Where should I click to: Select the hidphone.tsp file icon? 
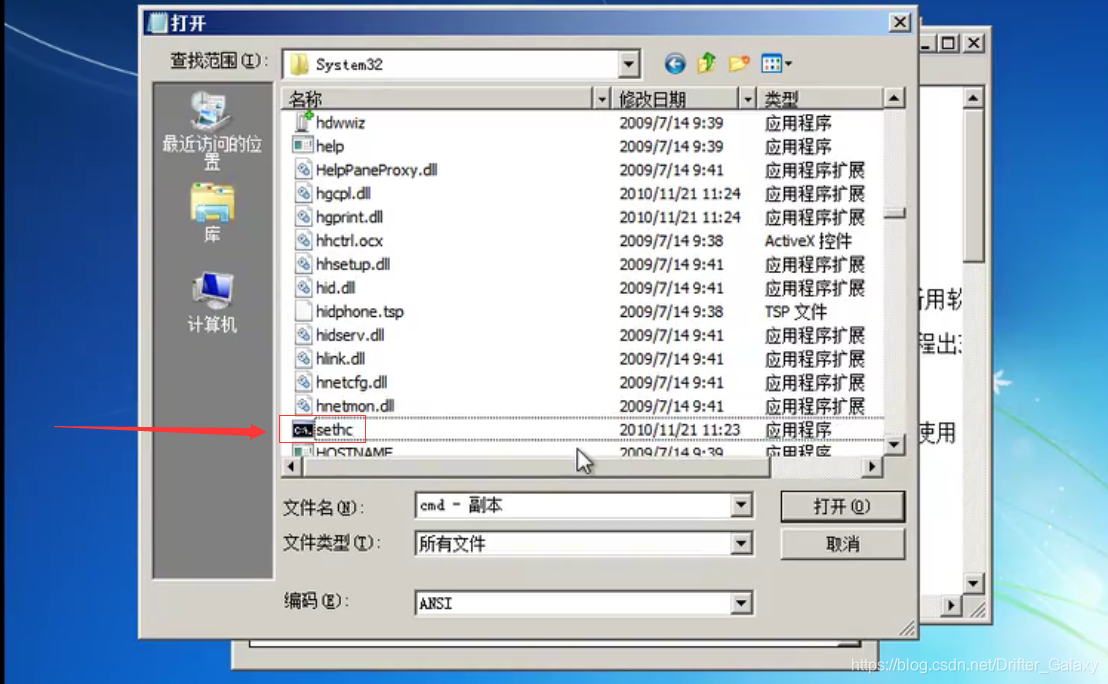tap(303, 311)
